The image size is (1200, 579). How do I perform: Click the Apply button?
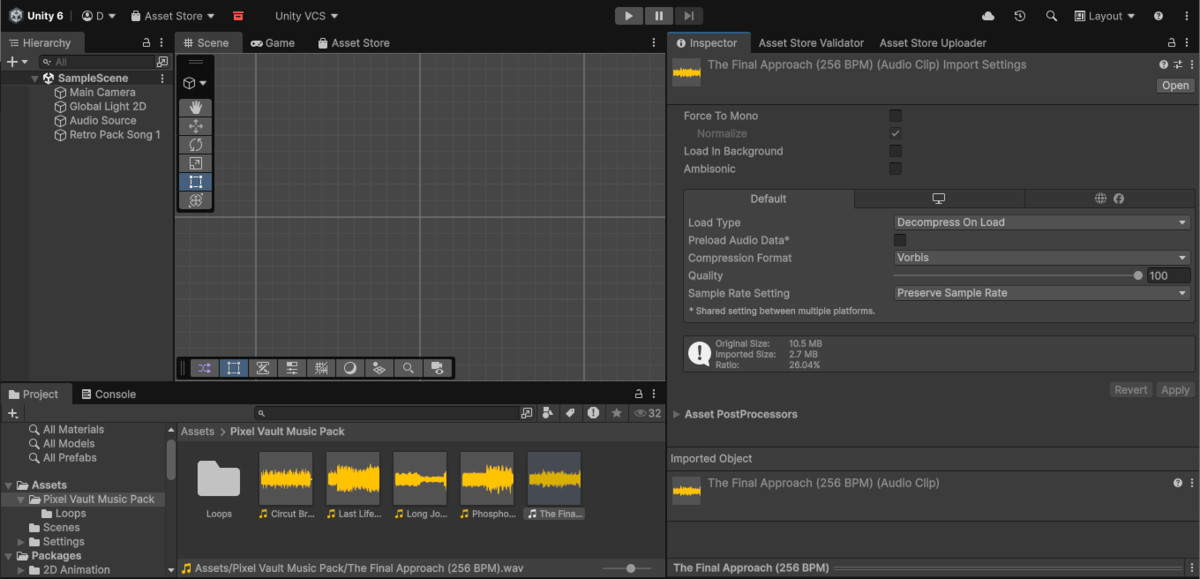point(1175,390)
